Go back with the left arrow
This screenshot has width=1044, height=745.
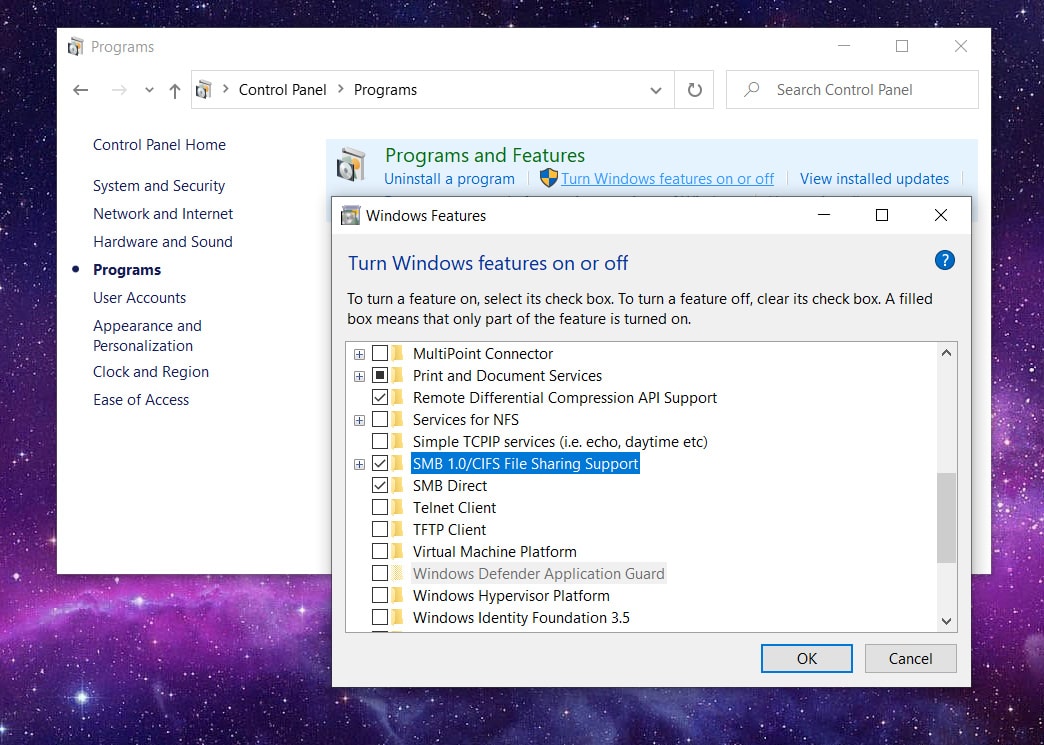[81, 90]
